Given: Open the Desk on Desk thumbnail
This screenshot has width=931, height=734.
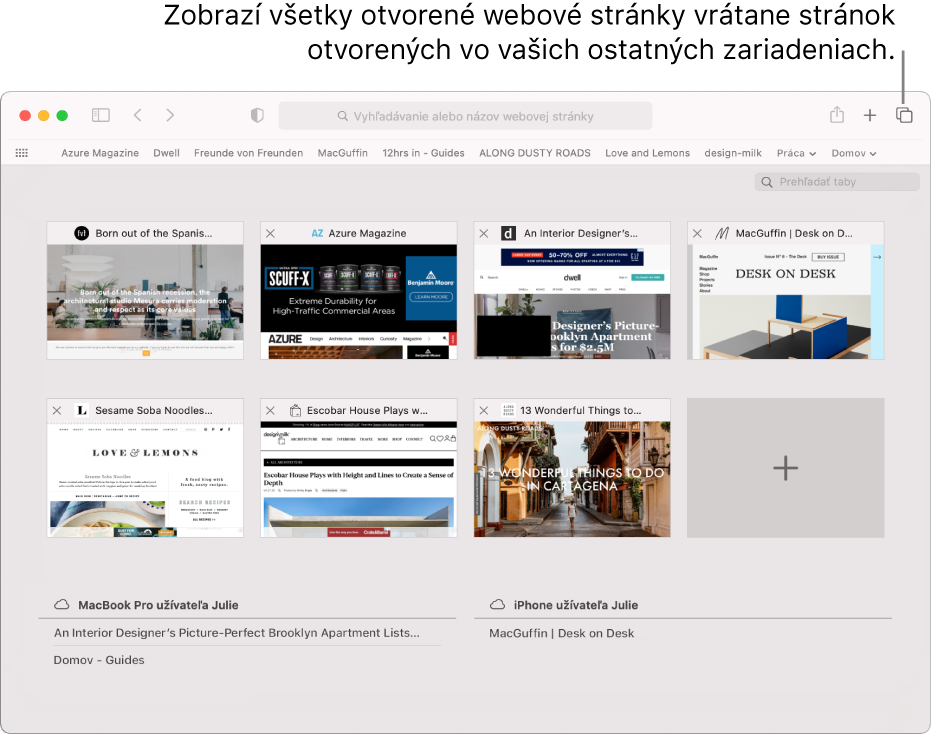Looking at the screenshot, I should (786, 302).
